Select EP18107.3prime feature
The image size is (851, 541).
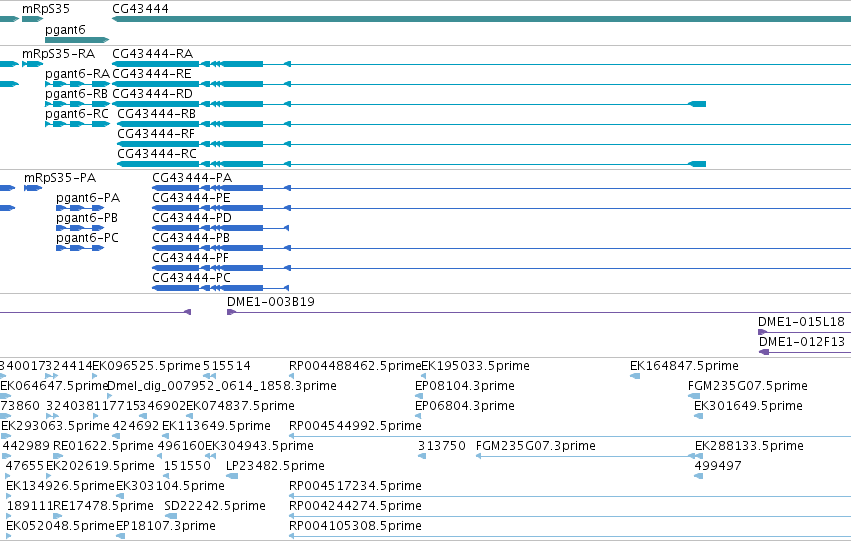166,526
